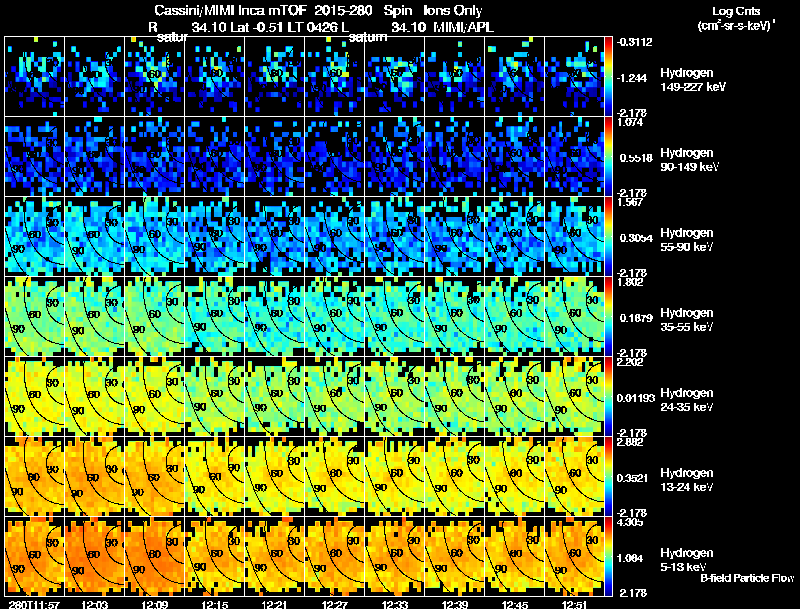This screenshot has width=800, height=609.
Task: Click the Hydrogen 55-90 keV row label
Action: (687, 240)
